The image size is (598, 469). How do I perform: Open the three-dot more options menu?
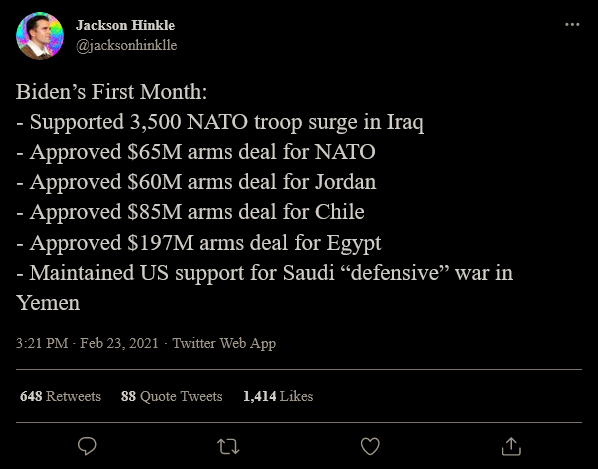pyautogui.click(x=572, y=25)
